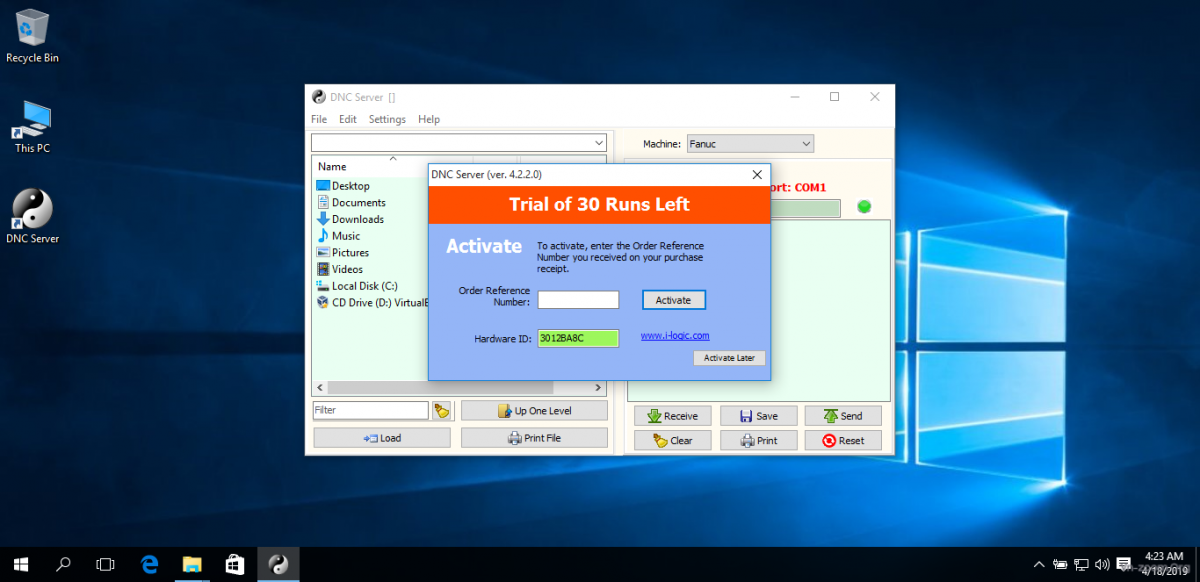
Task: Click the Hardware ID field 3012BA8C
Action: [x=578, y=338]
